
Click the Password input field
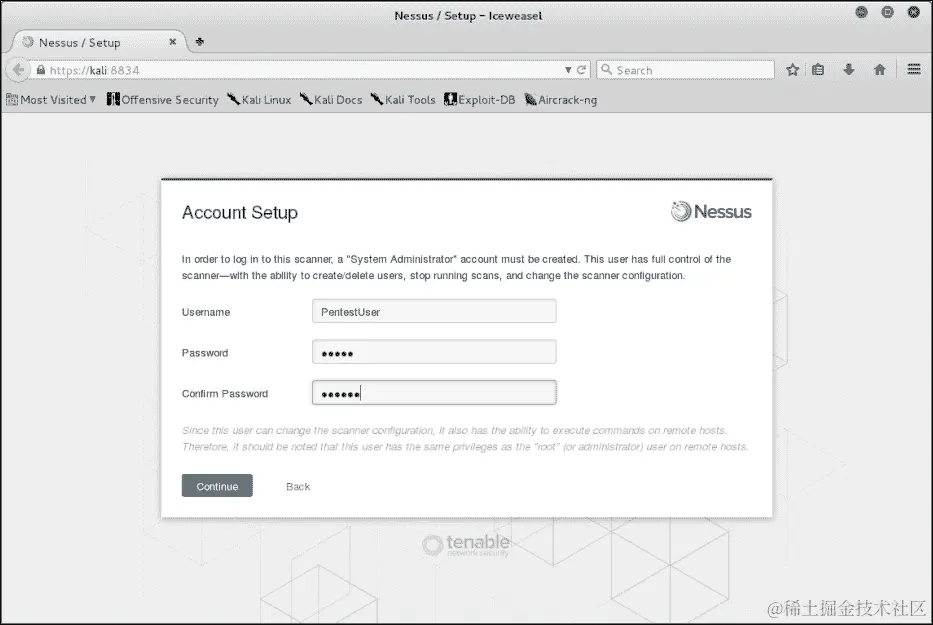tap(434, 352)
